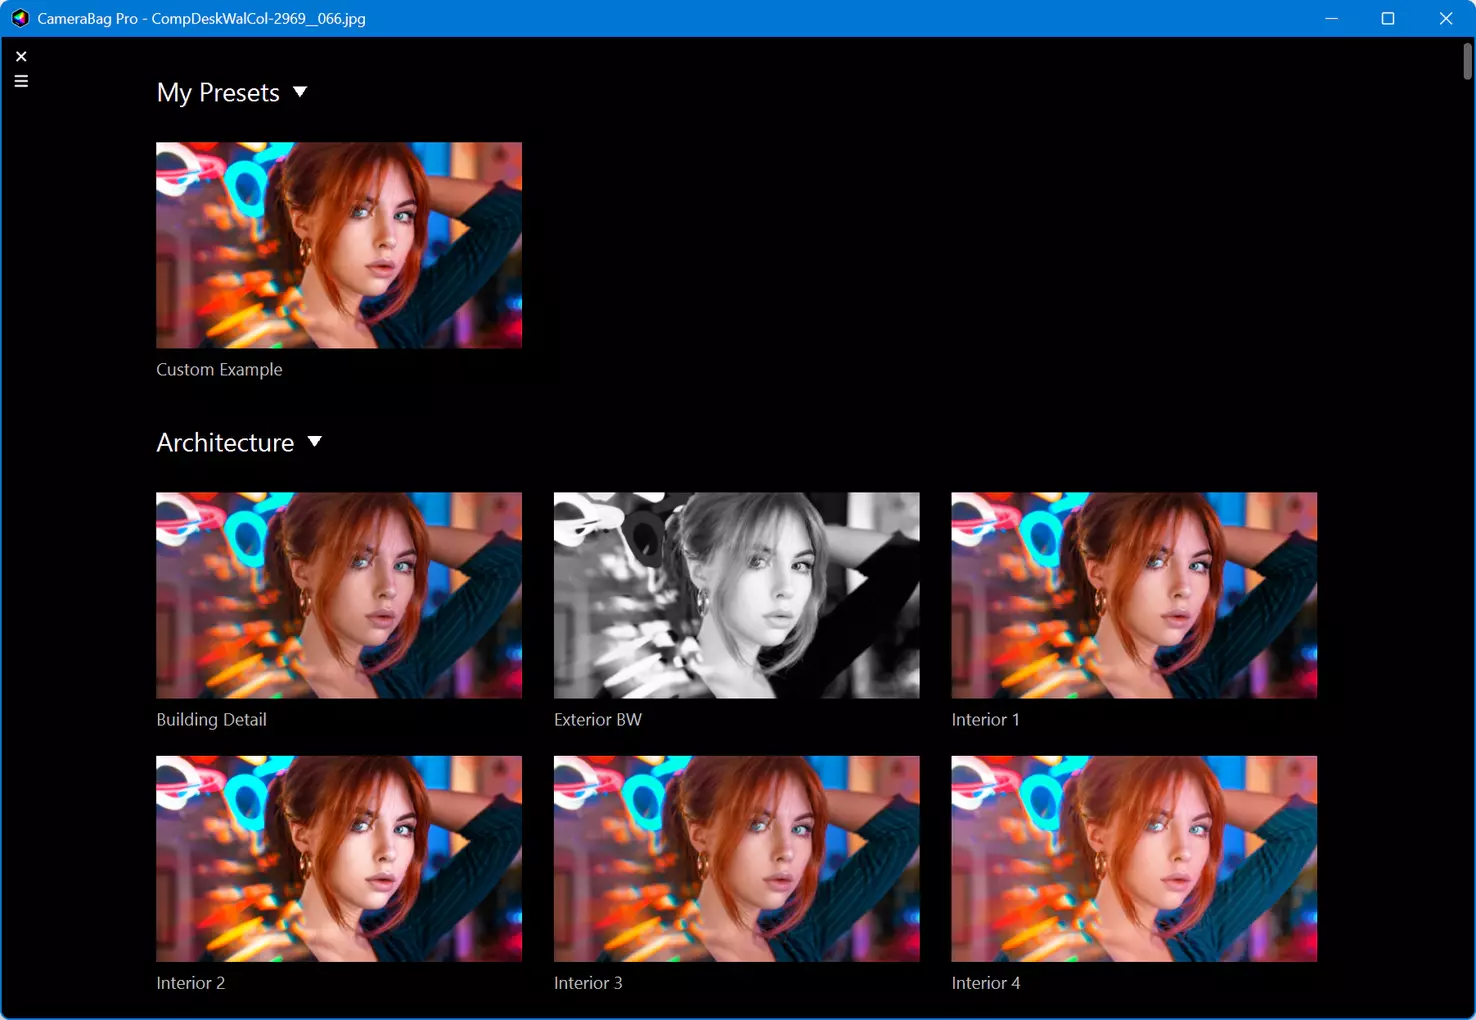Click the Building Detail label
This screenshot has height=1020, width=1476.
[211, 720]
